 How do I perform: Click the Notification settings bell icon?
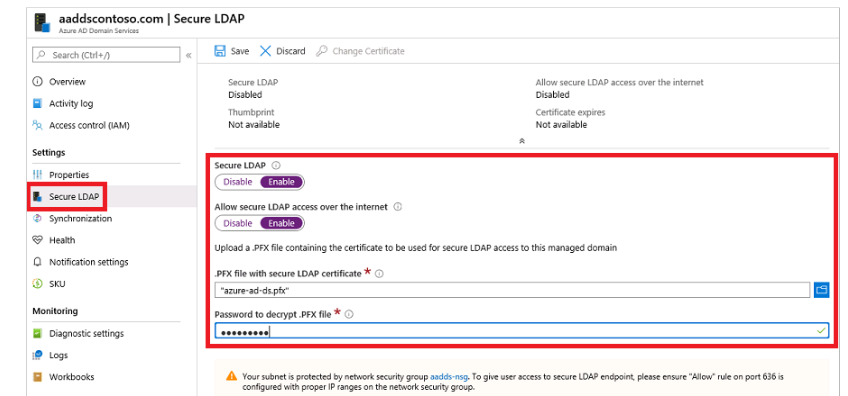point(37,262)
